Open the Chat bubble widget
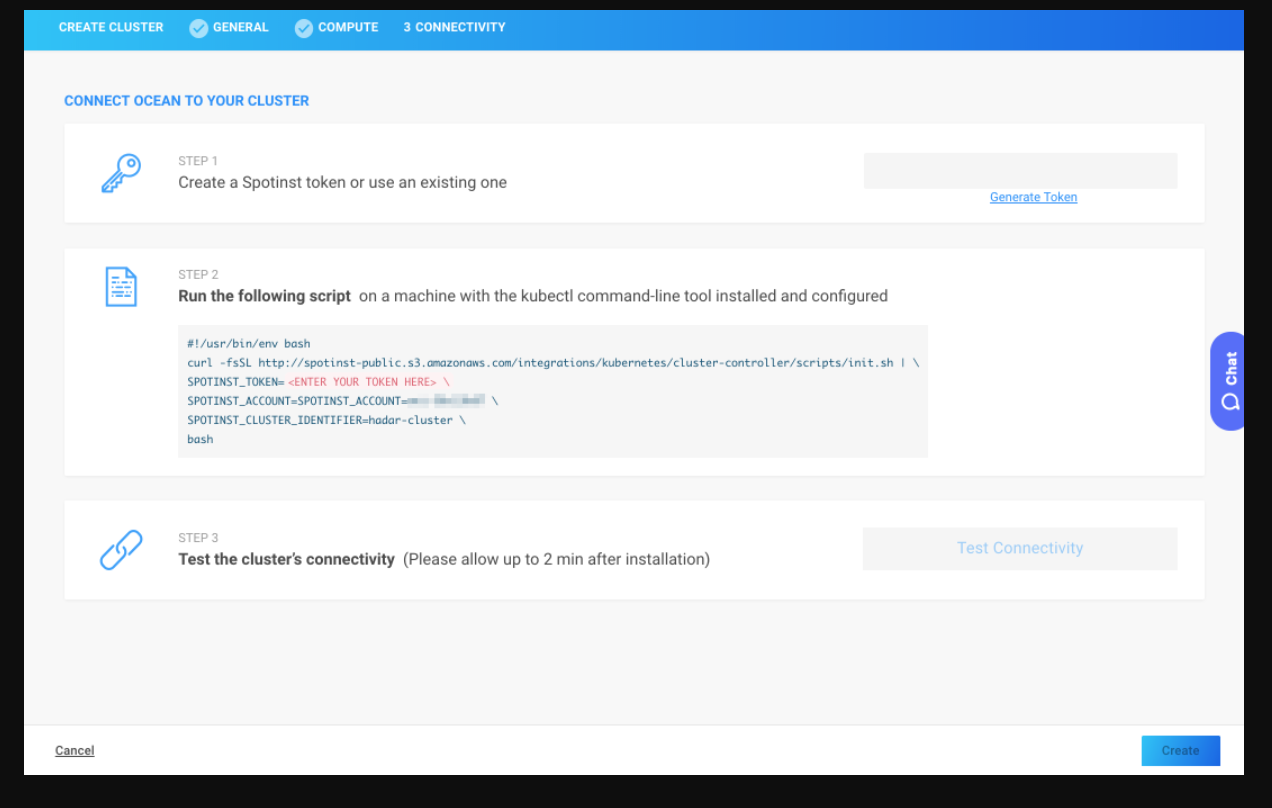This screenshot has width=1272, height=808. 1229,381
